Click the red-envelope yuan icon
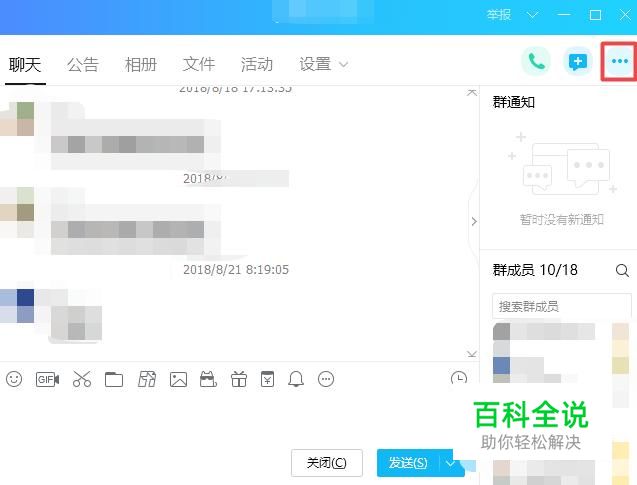This screenshot has width=637, height=485. (267, 379)
